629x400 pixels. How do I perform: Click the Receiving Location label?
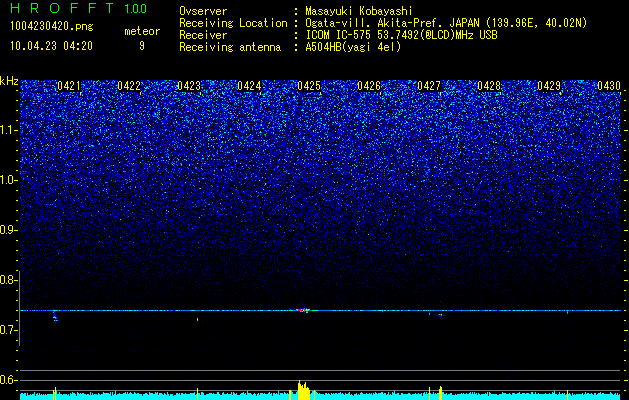pyautogui.click(x=233, y=23)
